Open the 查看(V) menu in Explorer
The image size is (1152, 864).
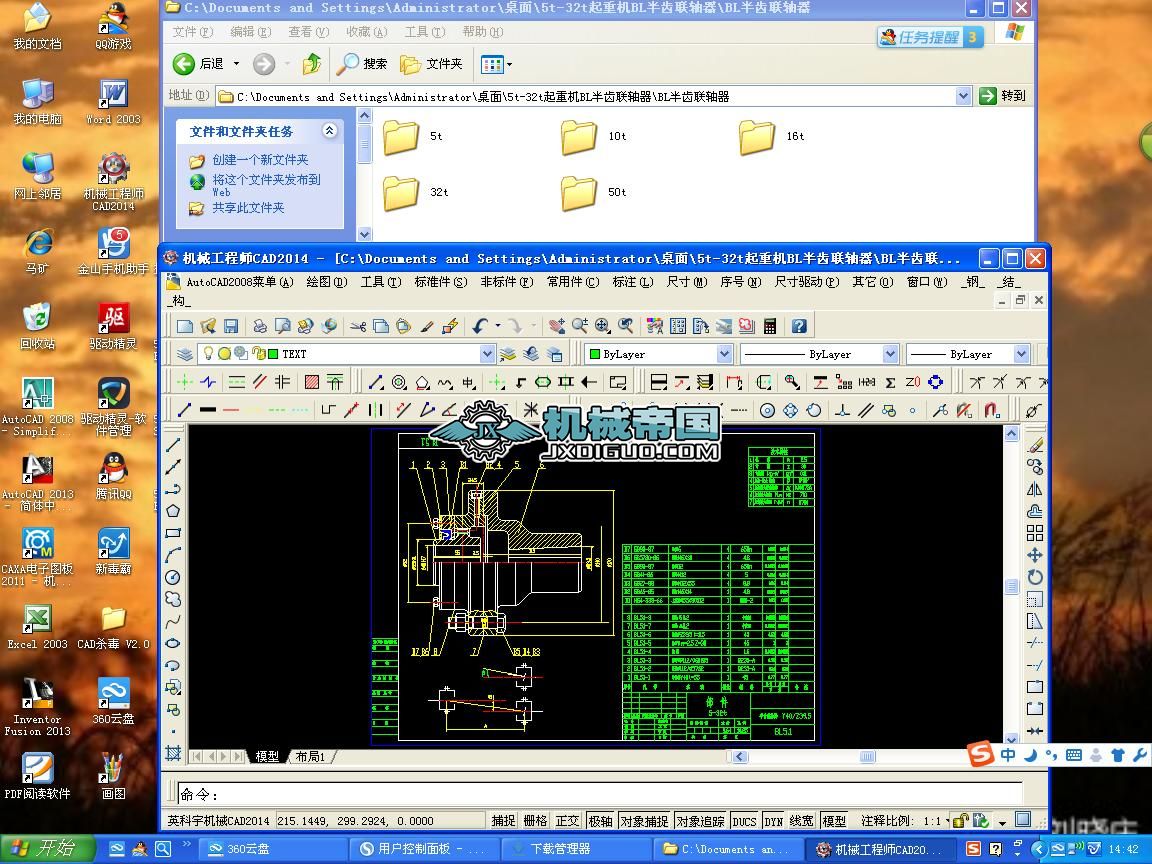tap(309, 32)
